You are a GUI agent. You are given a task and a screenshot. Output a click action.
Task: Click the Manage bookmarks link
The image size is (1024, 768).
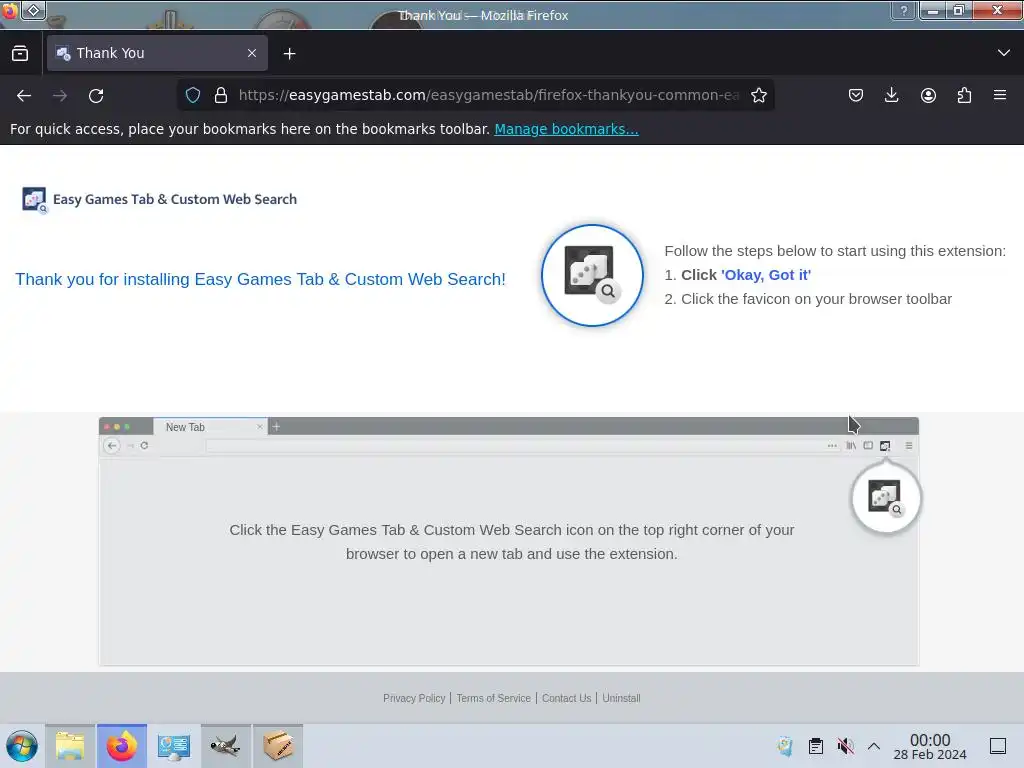click(566, 129)
